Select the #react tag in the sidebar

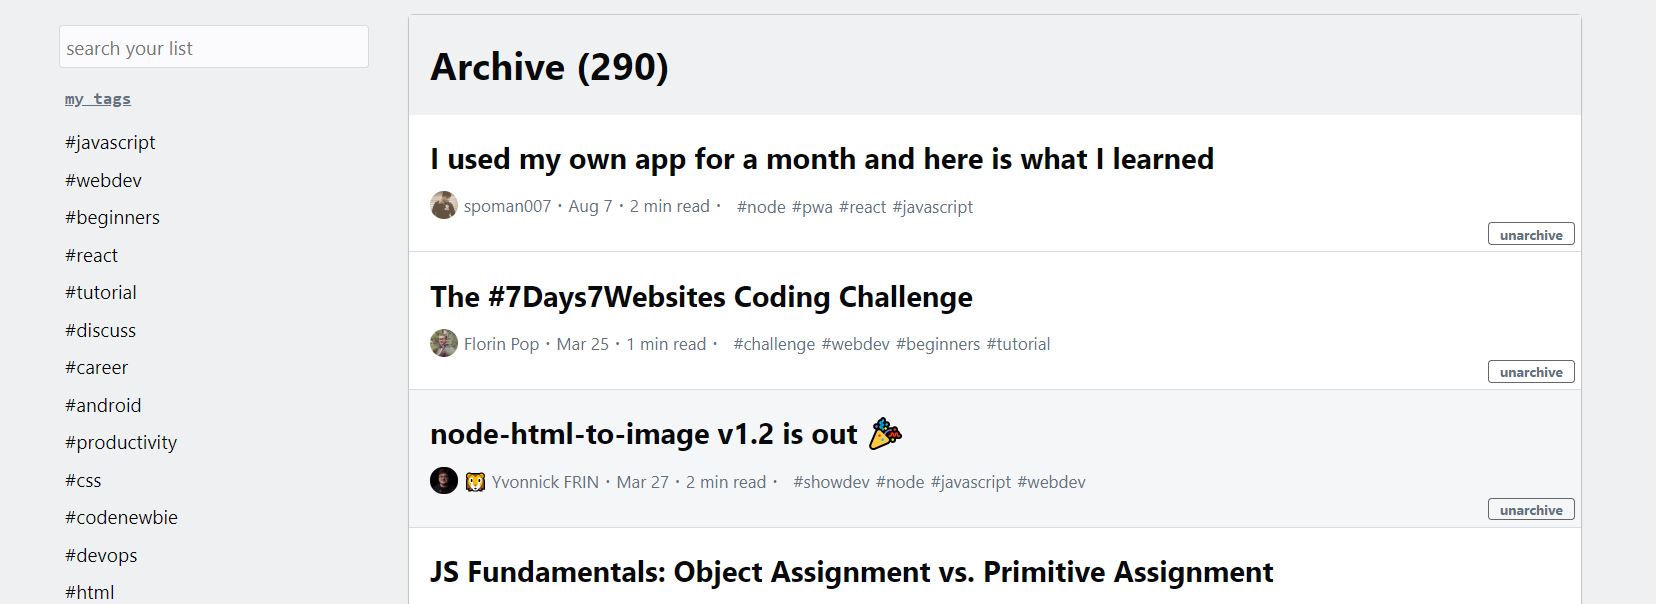(x=91, y=255)
